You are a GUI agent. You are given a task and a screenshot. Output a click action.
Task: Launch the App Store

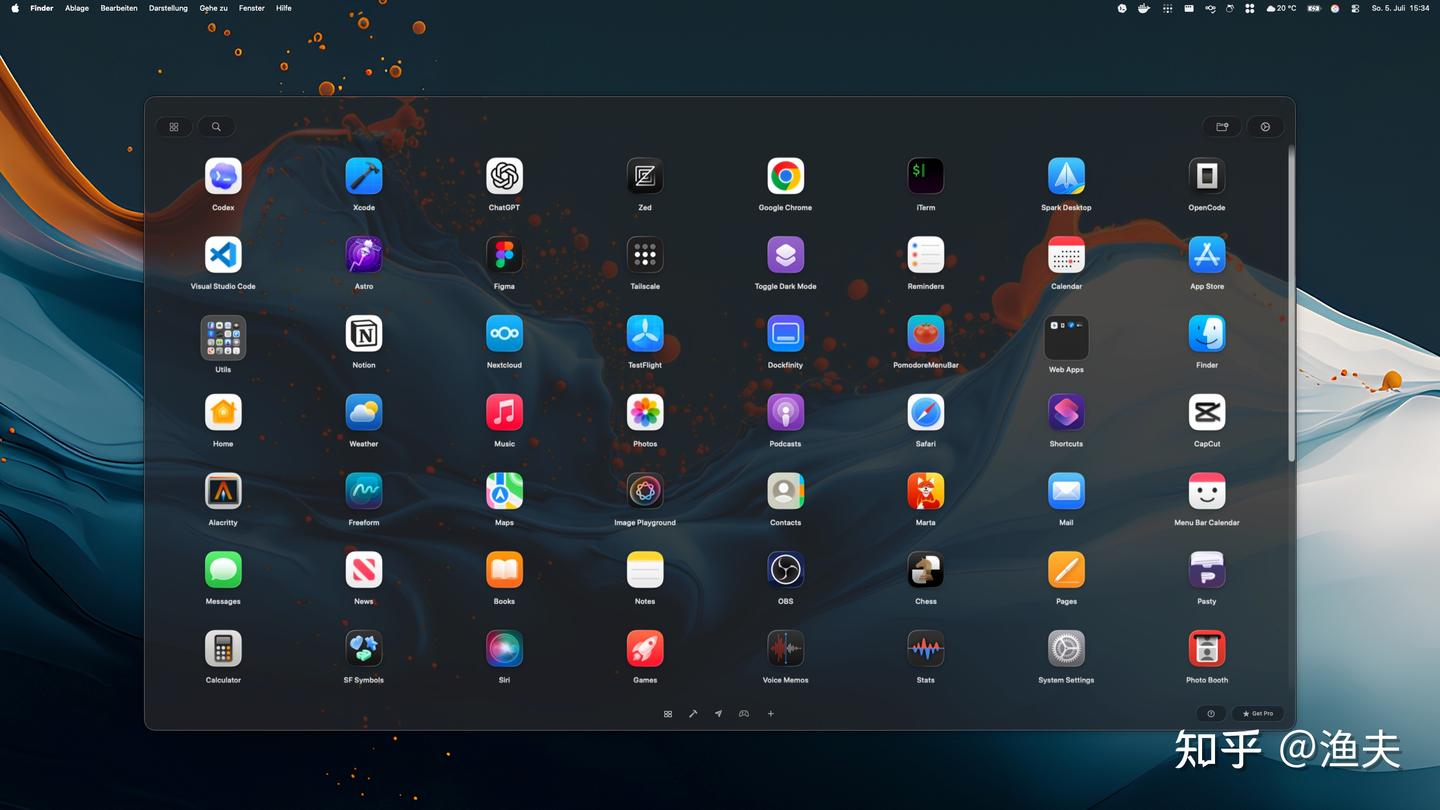click(1207, 255)
